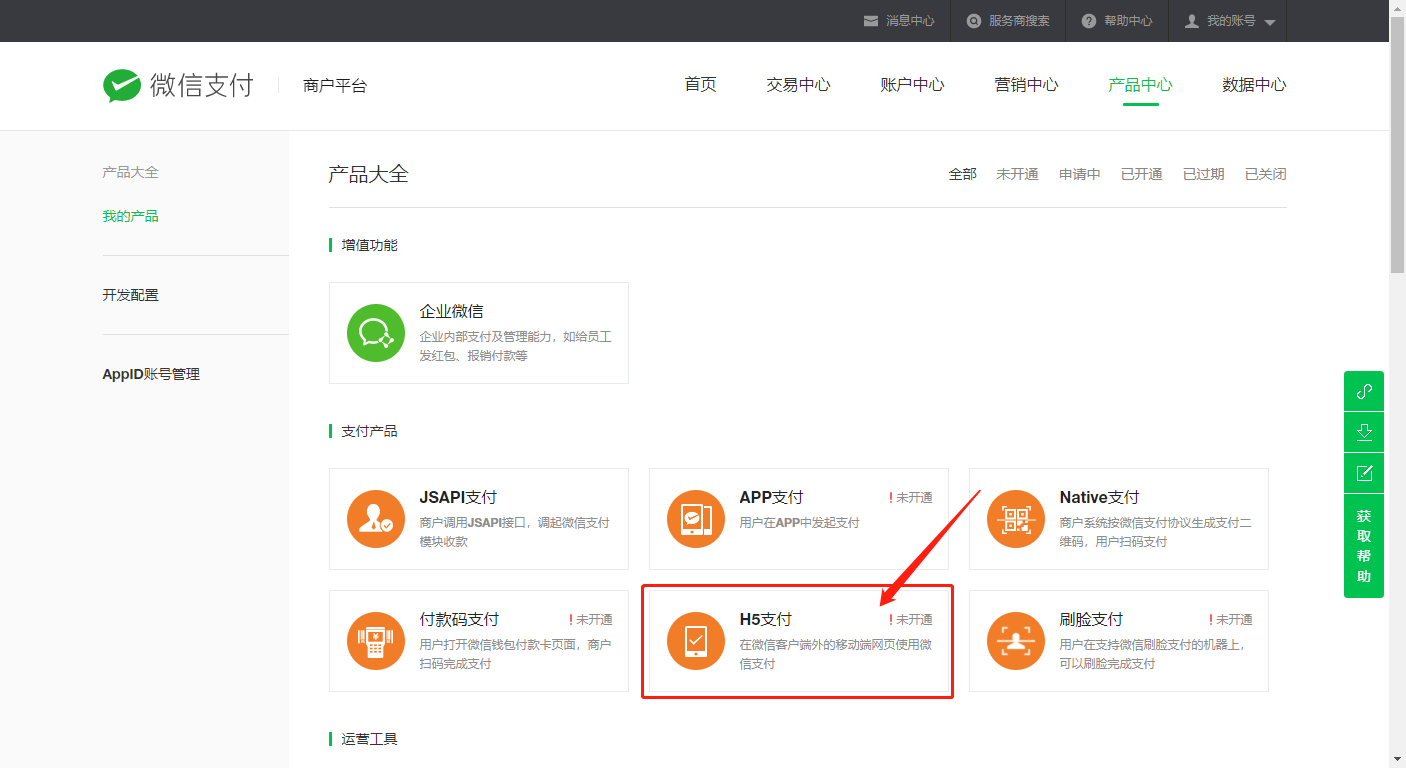Open 我的产品 in the left sidebar
This screenshot has height=768, width=1406.
130,216
